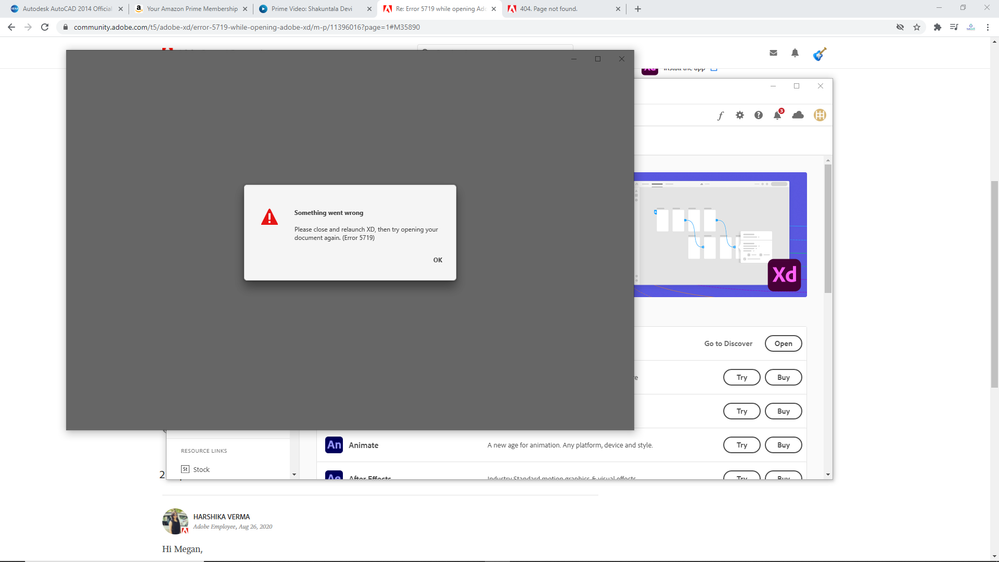999x562 pixels.
Task: Click Creative Cloud list scroll down arrow
Action: coord(828,474)
